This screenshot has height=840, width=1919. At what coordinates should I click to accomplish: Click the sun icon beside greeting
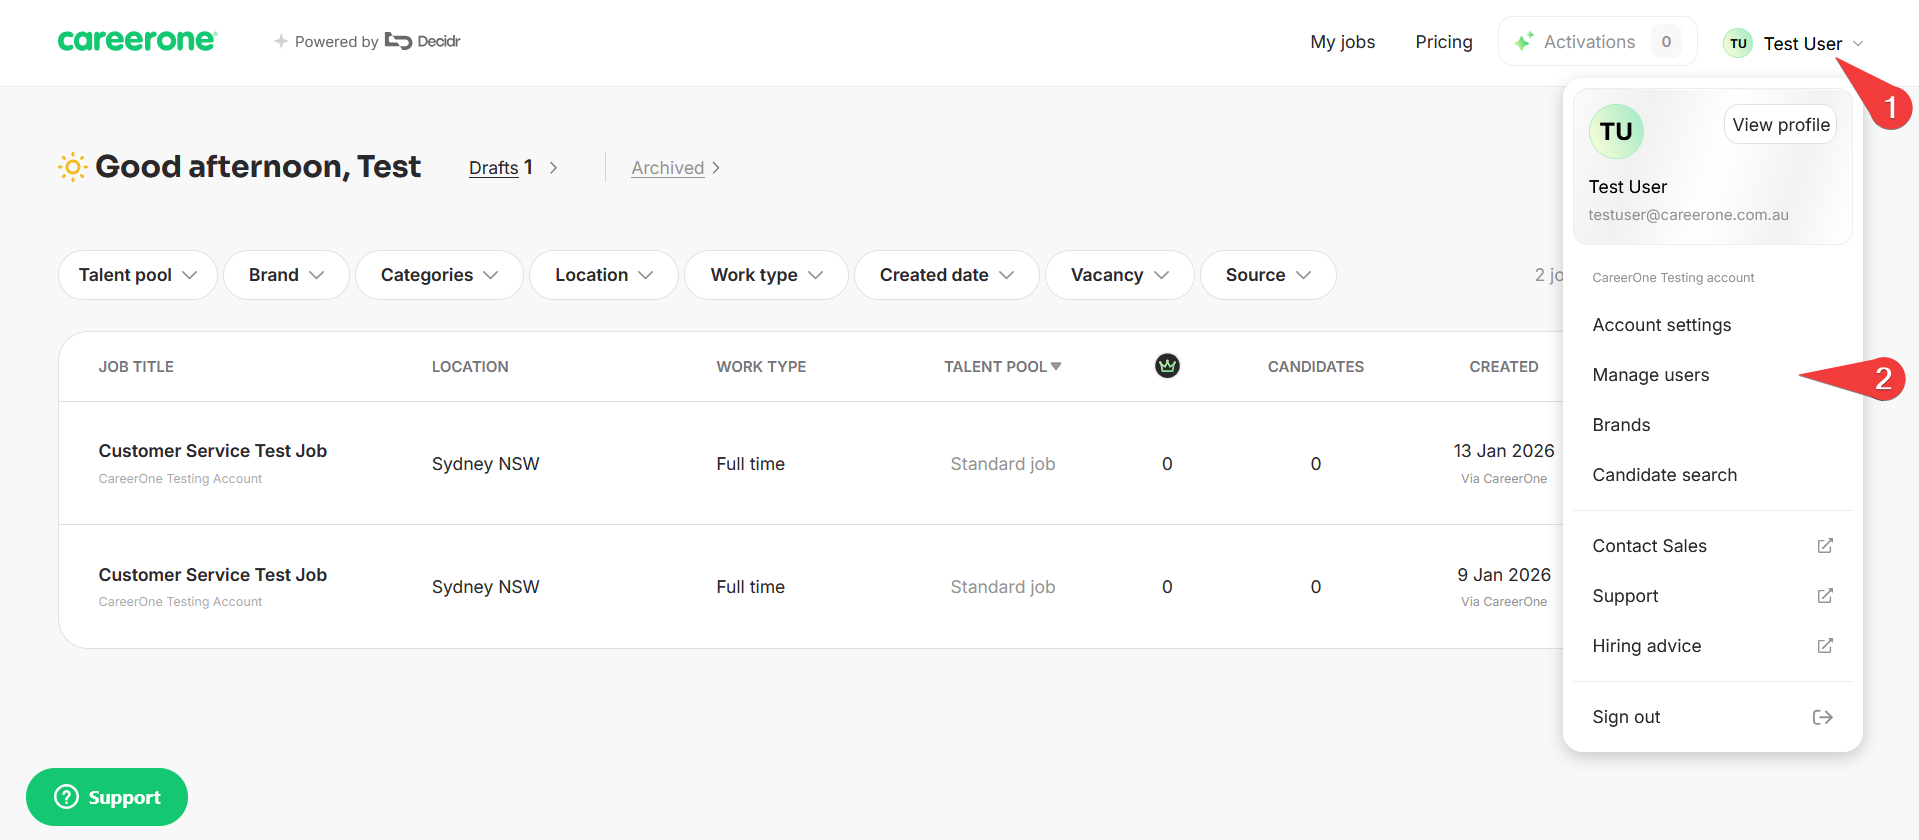[x=72, y=167]
